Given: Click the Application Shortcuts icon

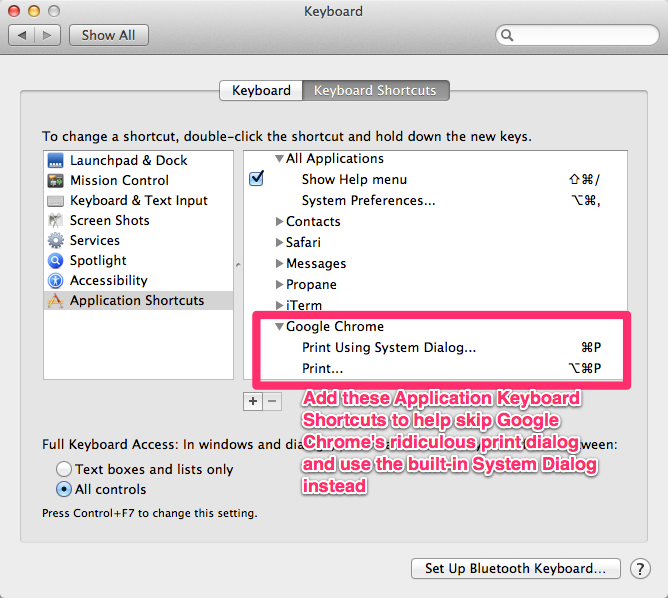Looking at the screenshot, I should coord(55,301).
